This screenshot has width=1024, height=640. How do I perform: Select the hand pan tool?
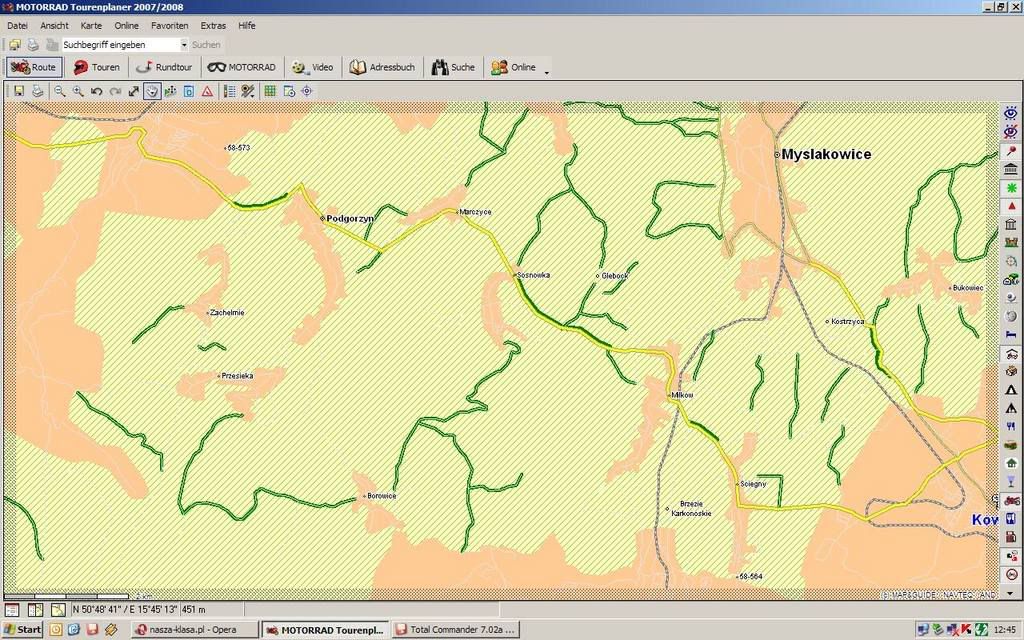coord(152,91)
